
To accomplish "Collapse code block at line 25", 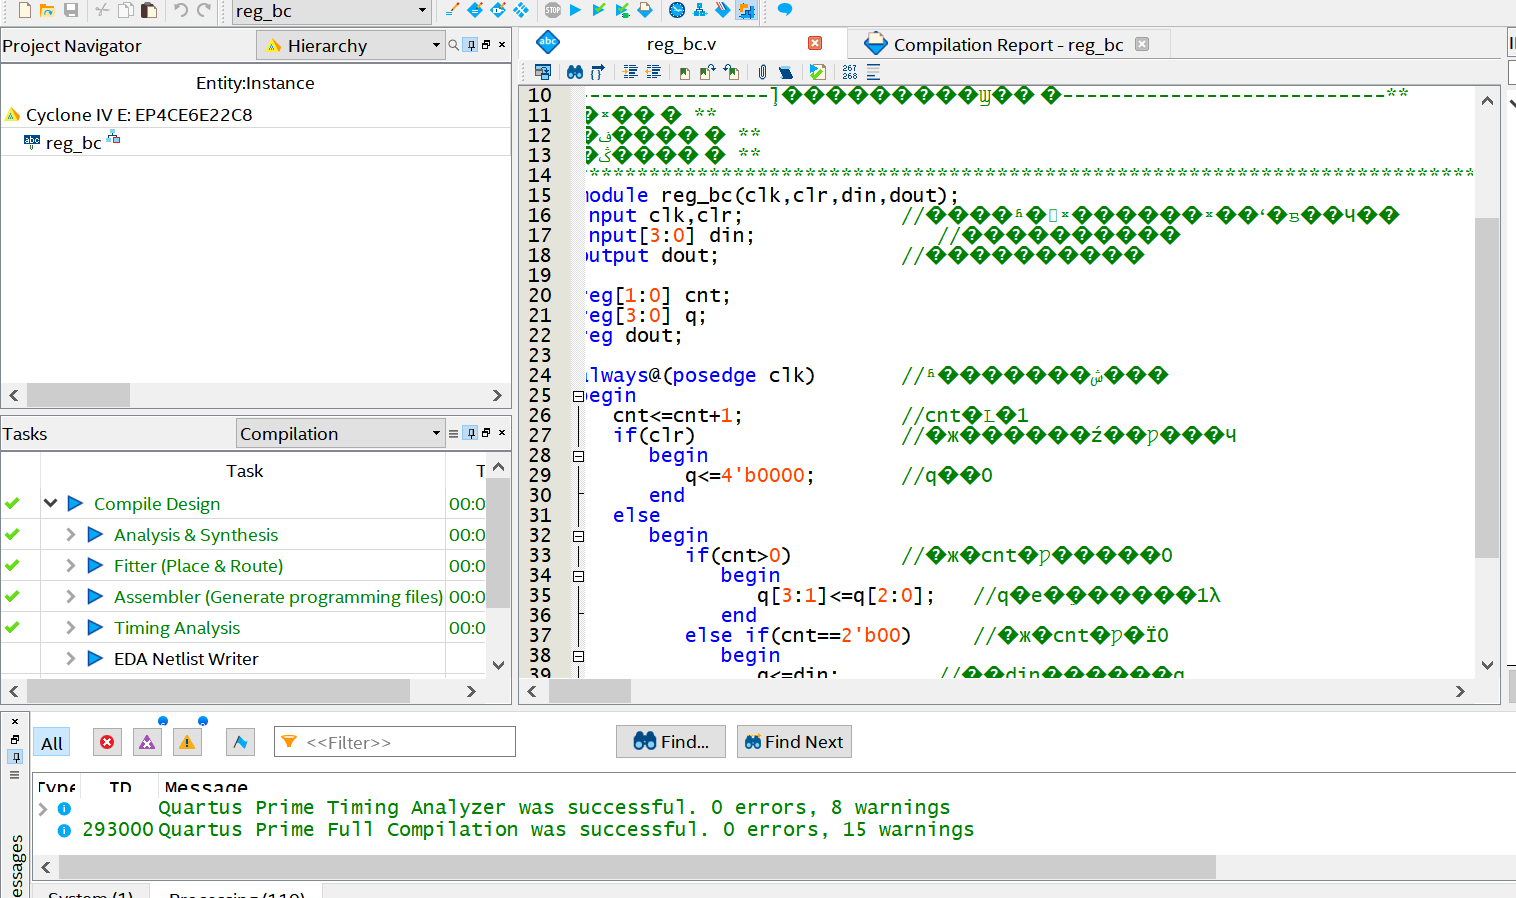I will [578, 396].
